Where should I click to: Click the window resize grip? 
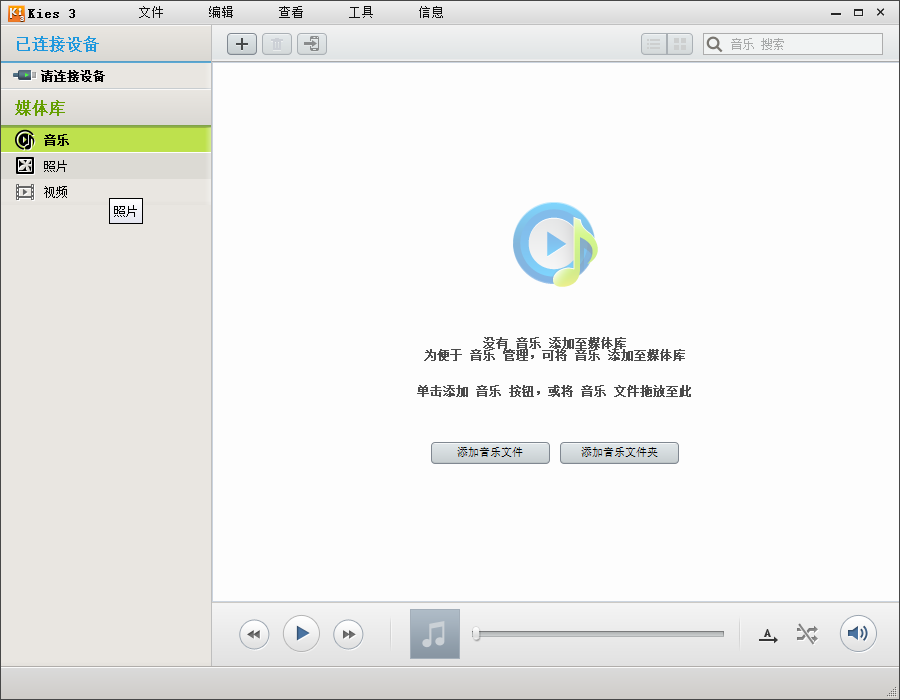click(891, 691)
